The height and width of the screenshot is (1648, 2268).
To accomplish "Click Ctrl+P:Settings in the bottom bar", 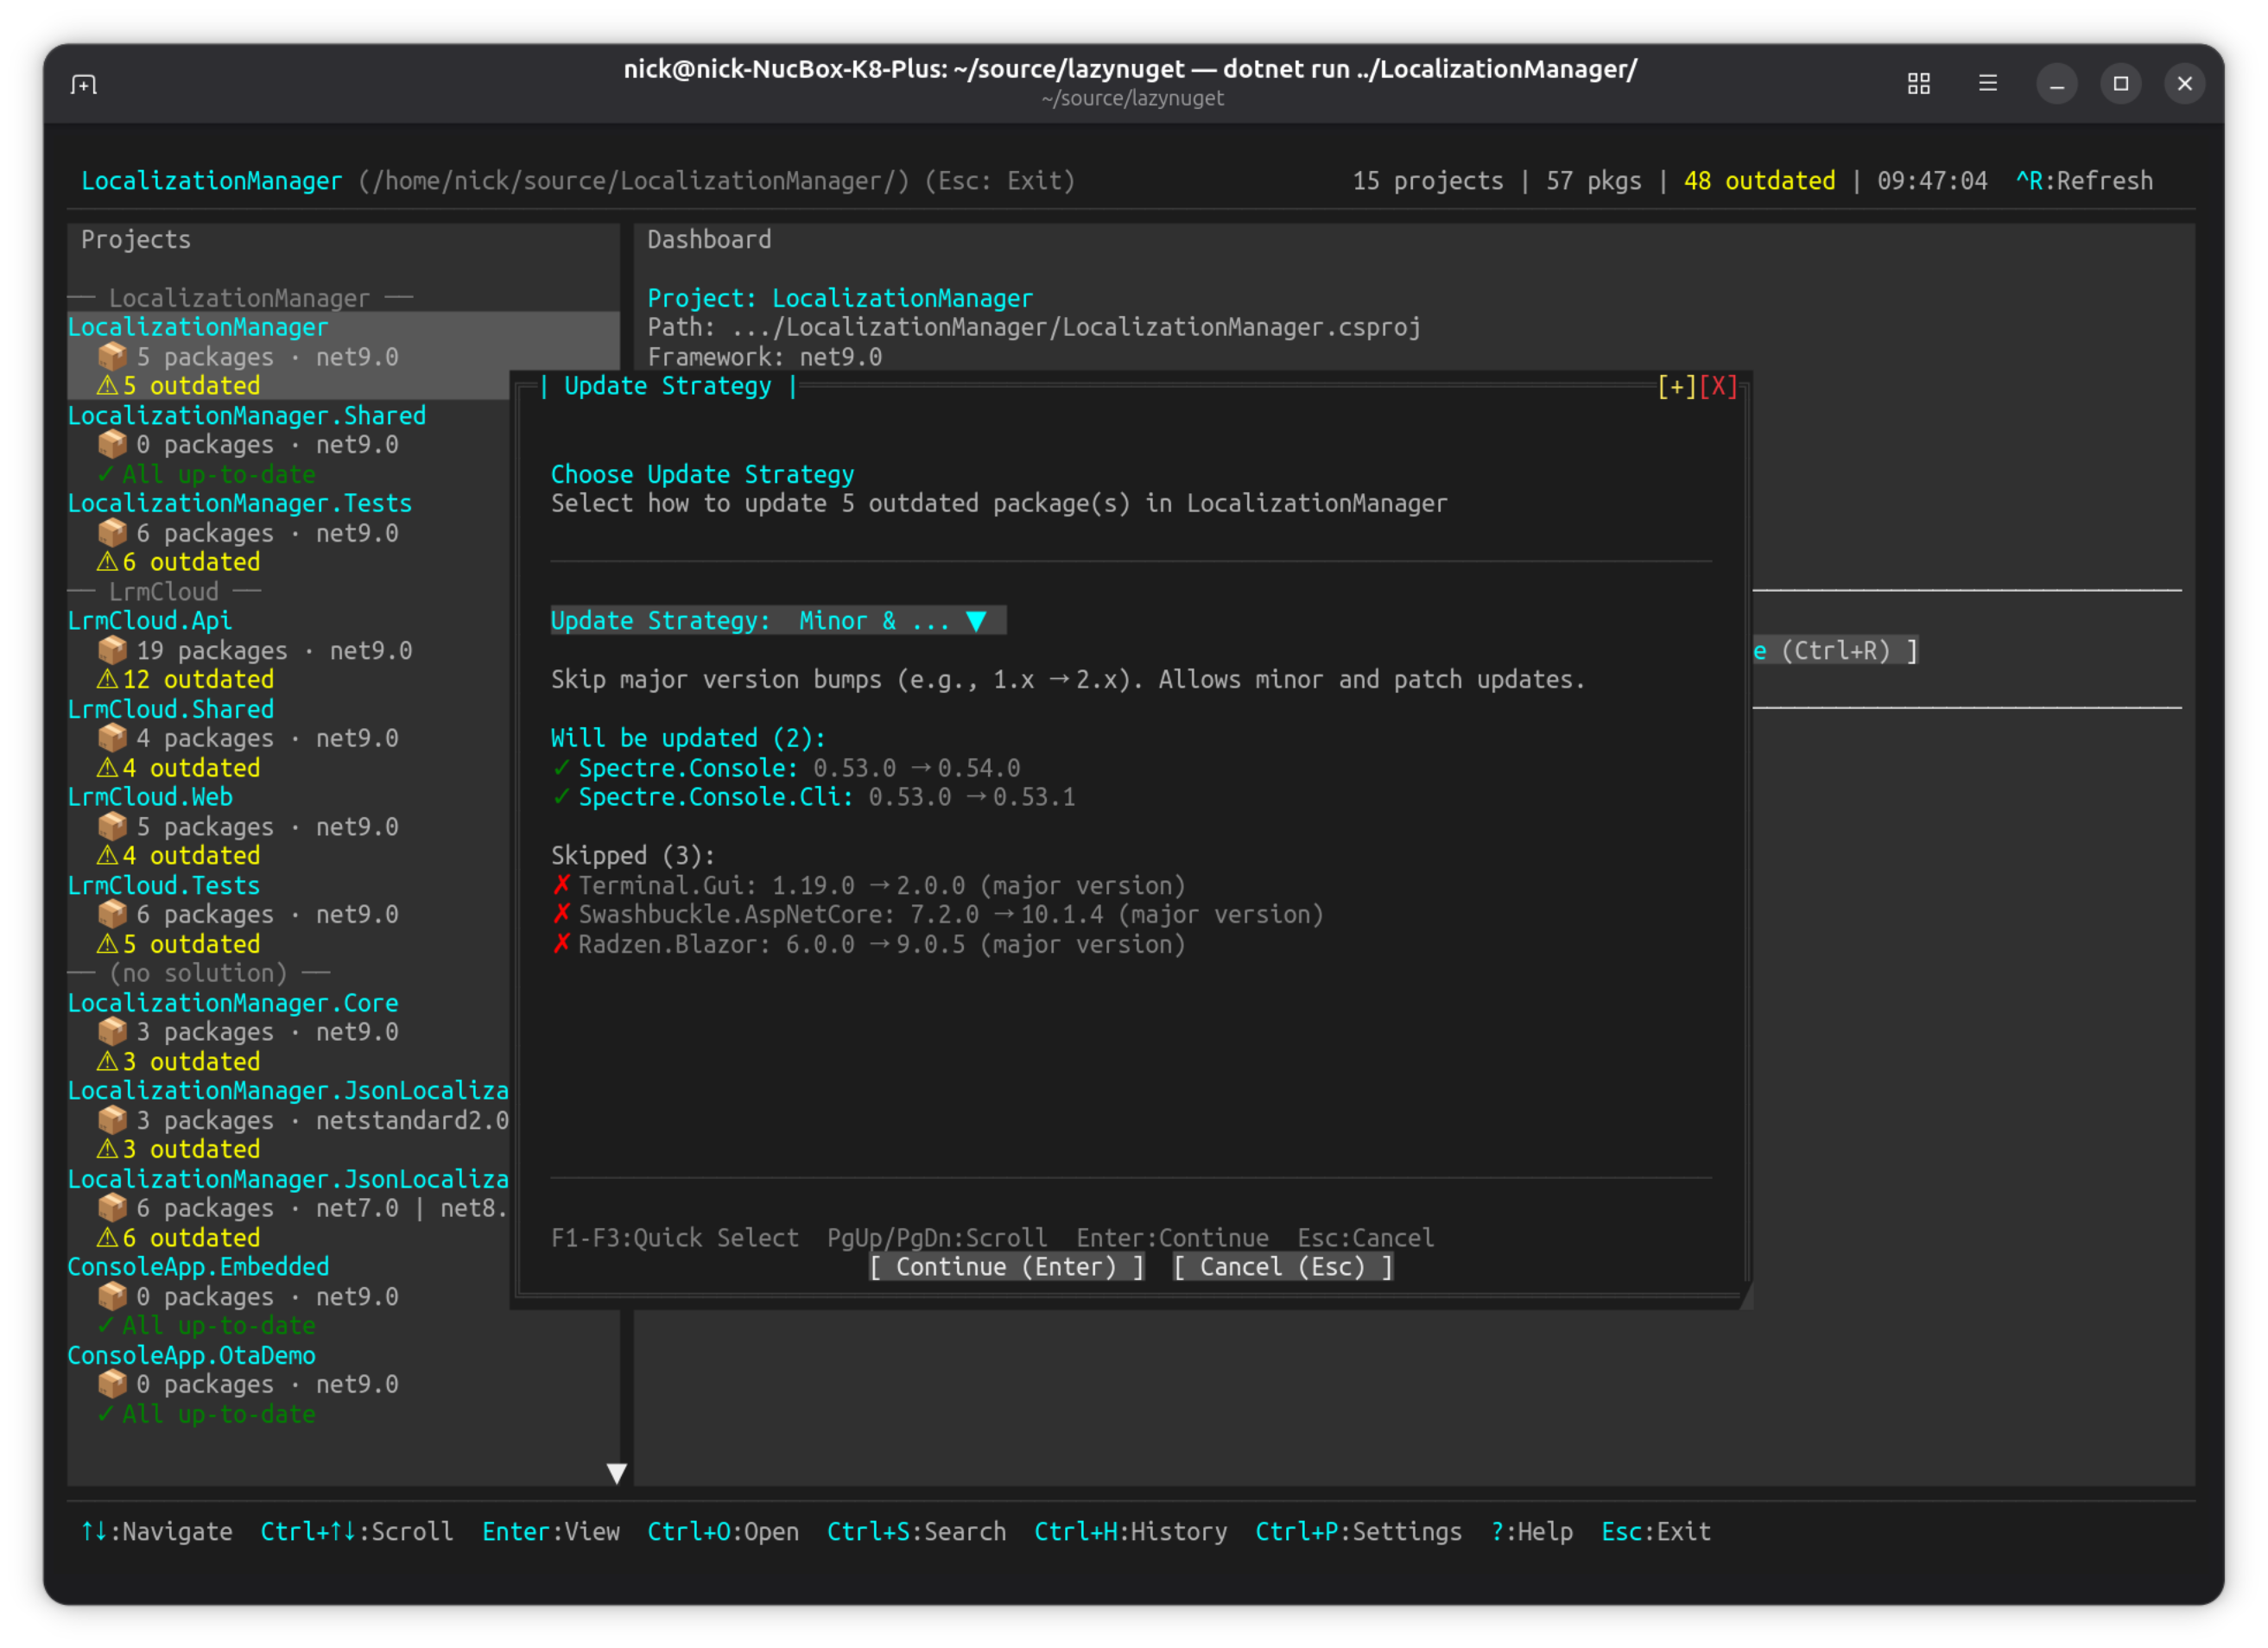I will (1358, 1531).
